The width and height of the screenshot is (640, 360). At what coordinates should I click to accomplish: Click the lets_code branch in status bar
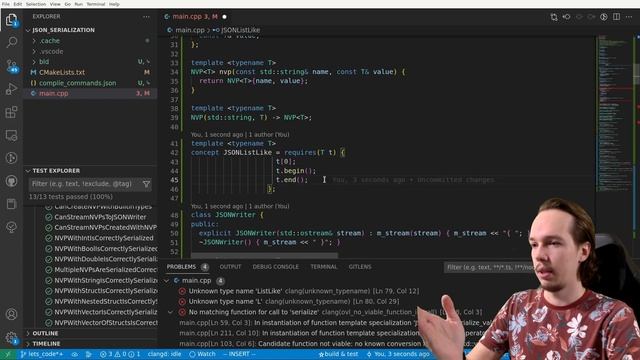pyautogui.click(x=42, y=354)
